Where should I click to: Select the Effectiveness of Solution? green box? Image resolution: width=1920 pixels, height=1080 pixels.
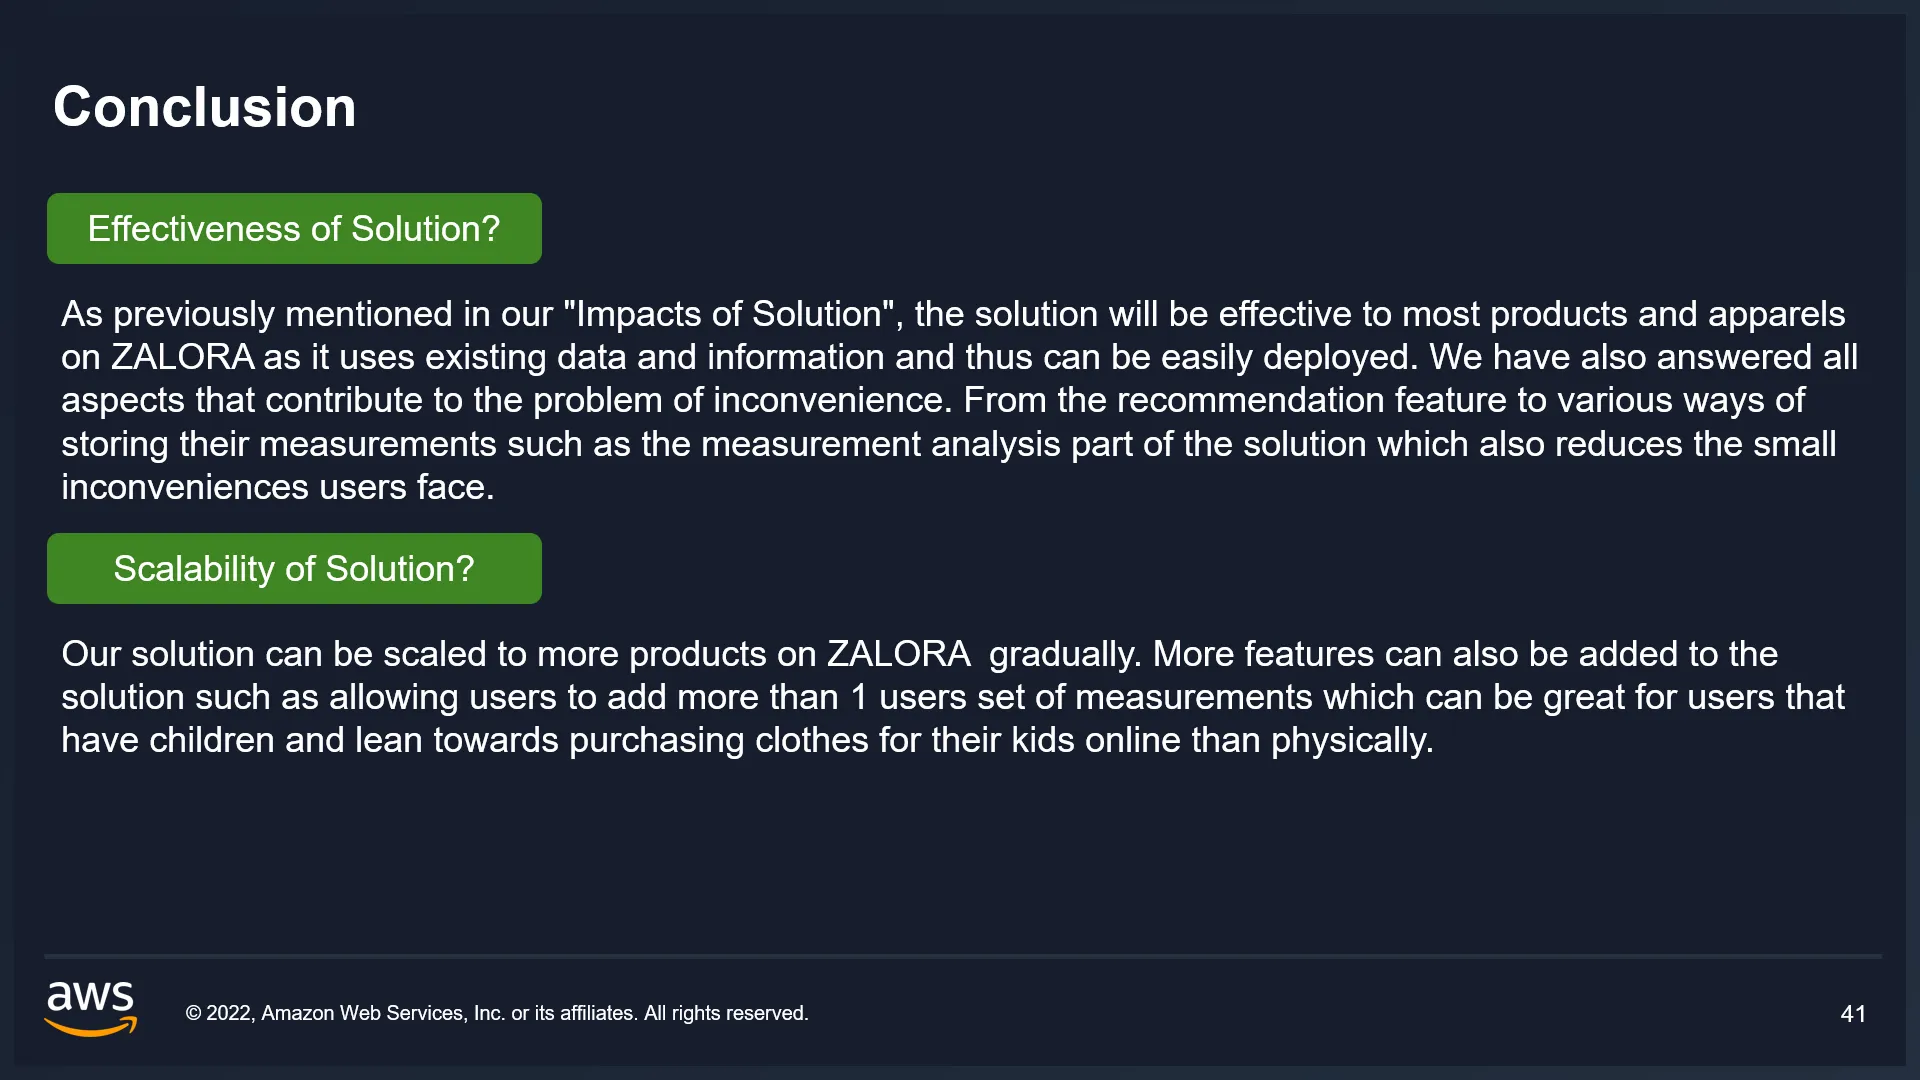(x=294, y=229)
